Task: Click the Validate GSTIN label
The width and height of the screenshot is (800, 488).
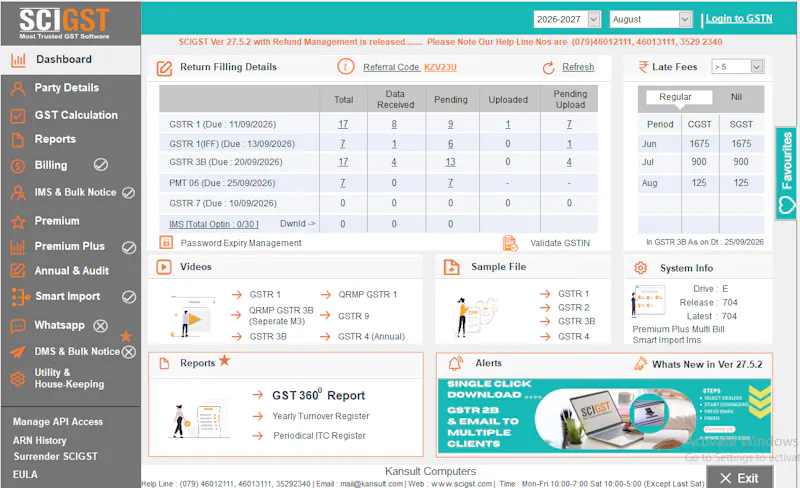Action: point(560,243)
